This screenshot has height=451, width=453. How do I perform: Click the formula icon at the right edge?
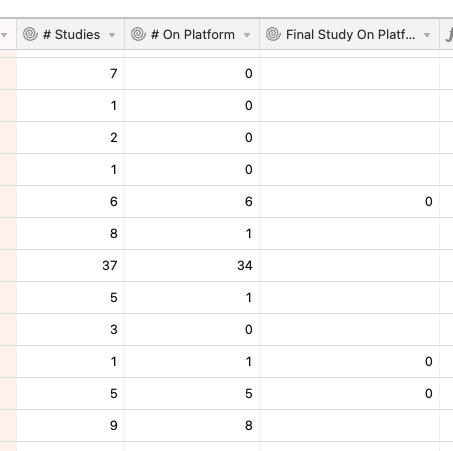[x=449, y=35]
